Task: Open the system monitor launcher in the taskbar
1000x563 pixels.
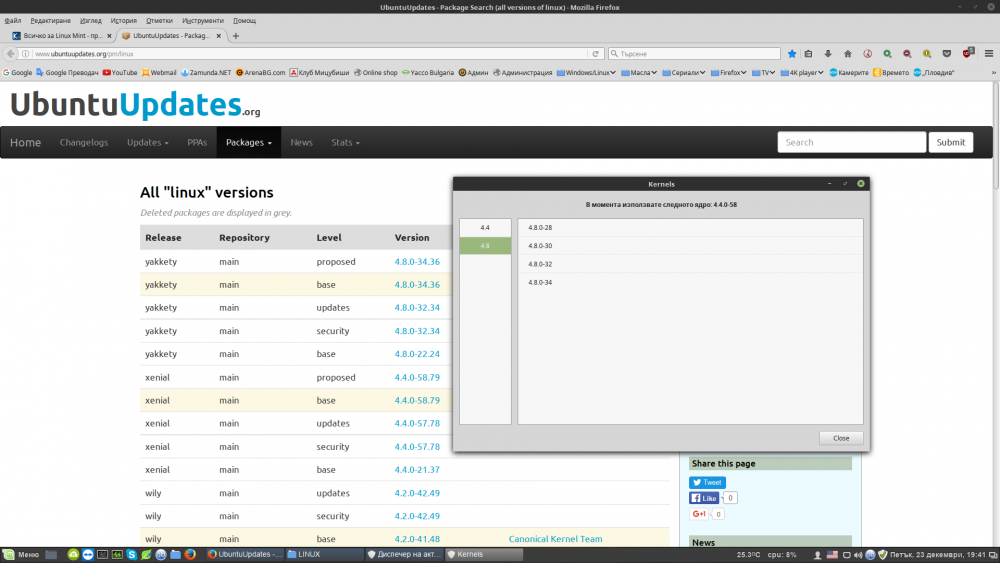Action: (x=117, y=555)
